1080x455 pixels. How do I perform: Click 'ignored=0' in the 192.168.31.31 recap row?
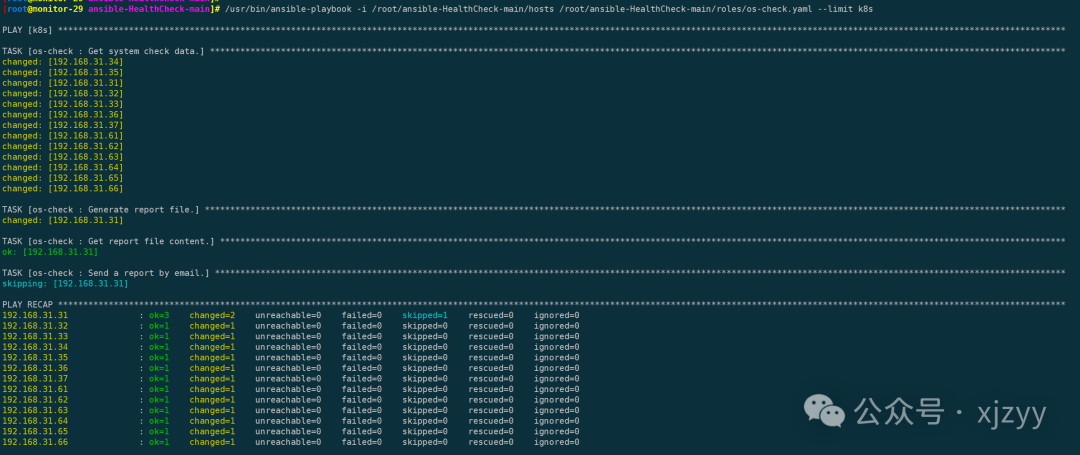[557, 315]
